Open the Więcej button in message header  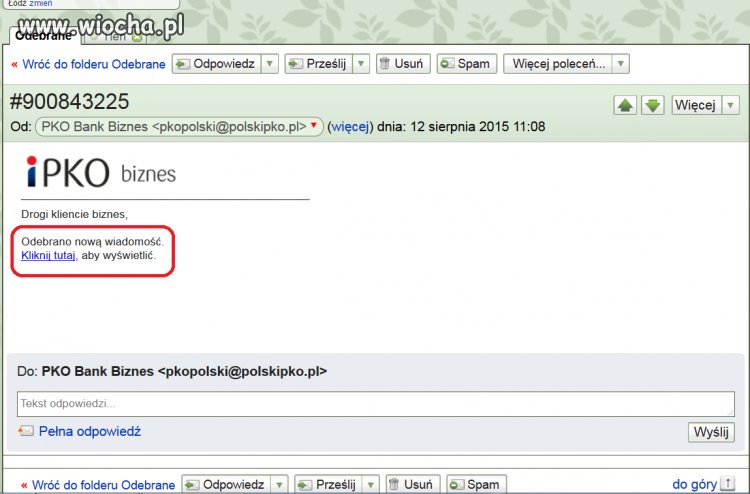(x=696, y=105)
